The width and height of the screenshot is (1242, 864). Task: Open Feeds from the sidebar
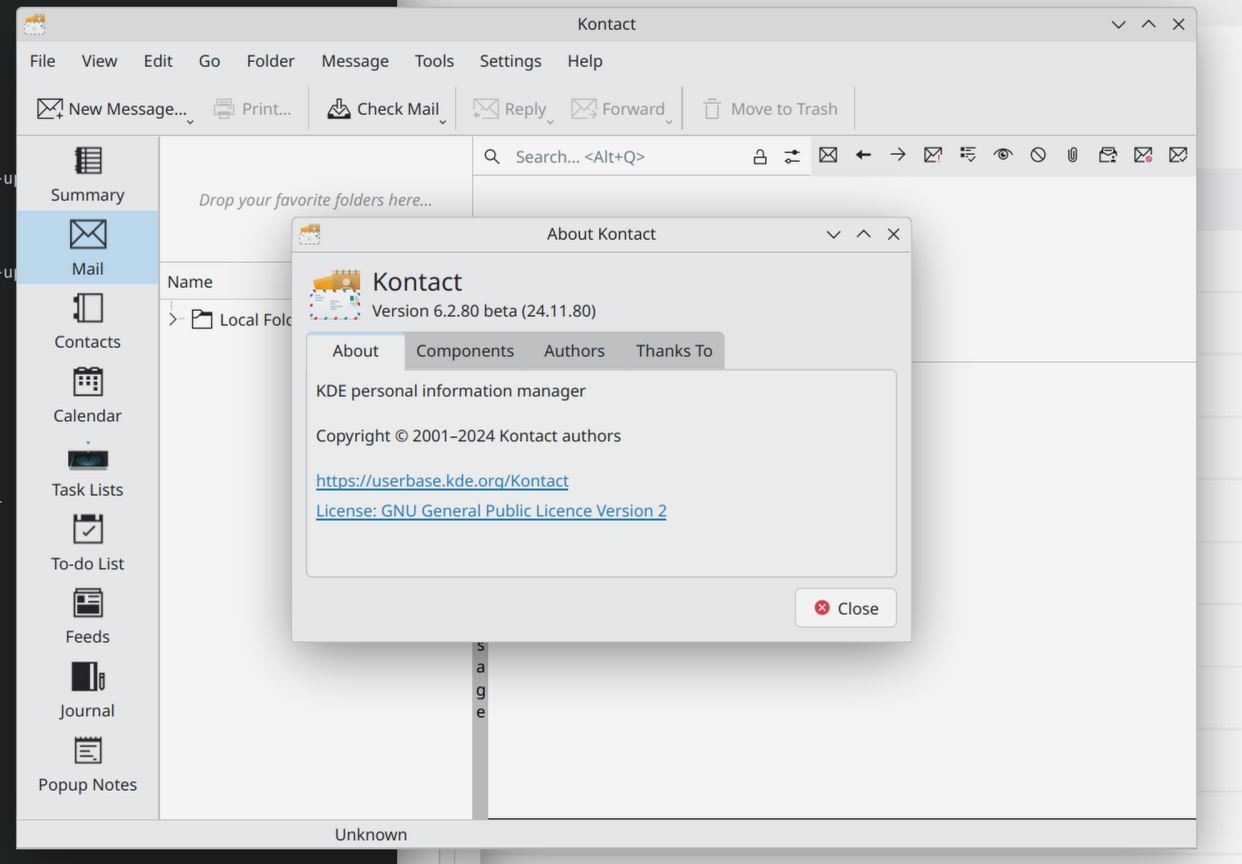click(x=88, y=616)
